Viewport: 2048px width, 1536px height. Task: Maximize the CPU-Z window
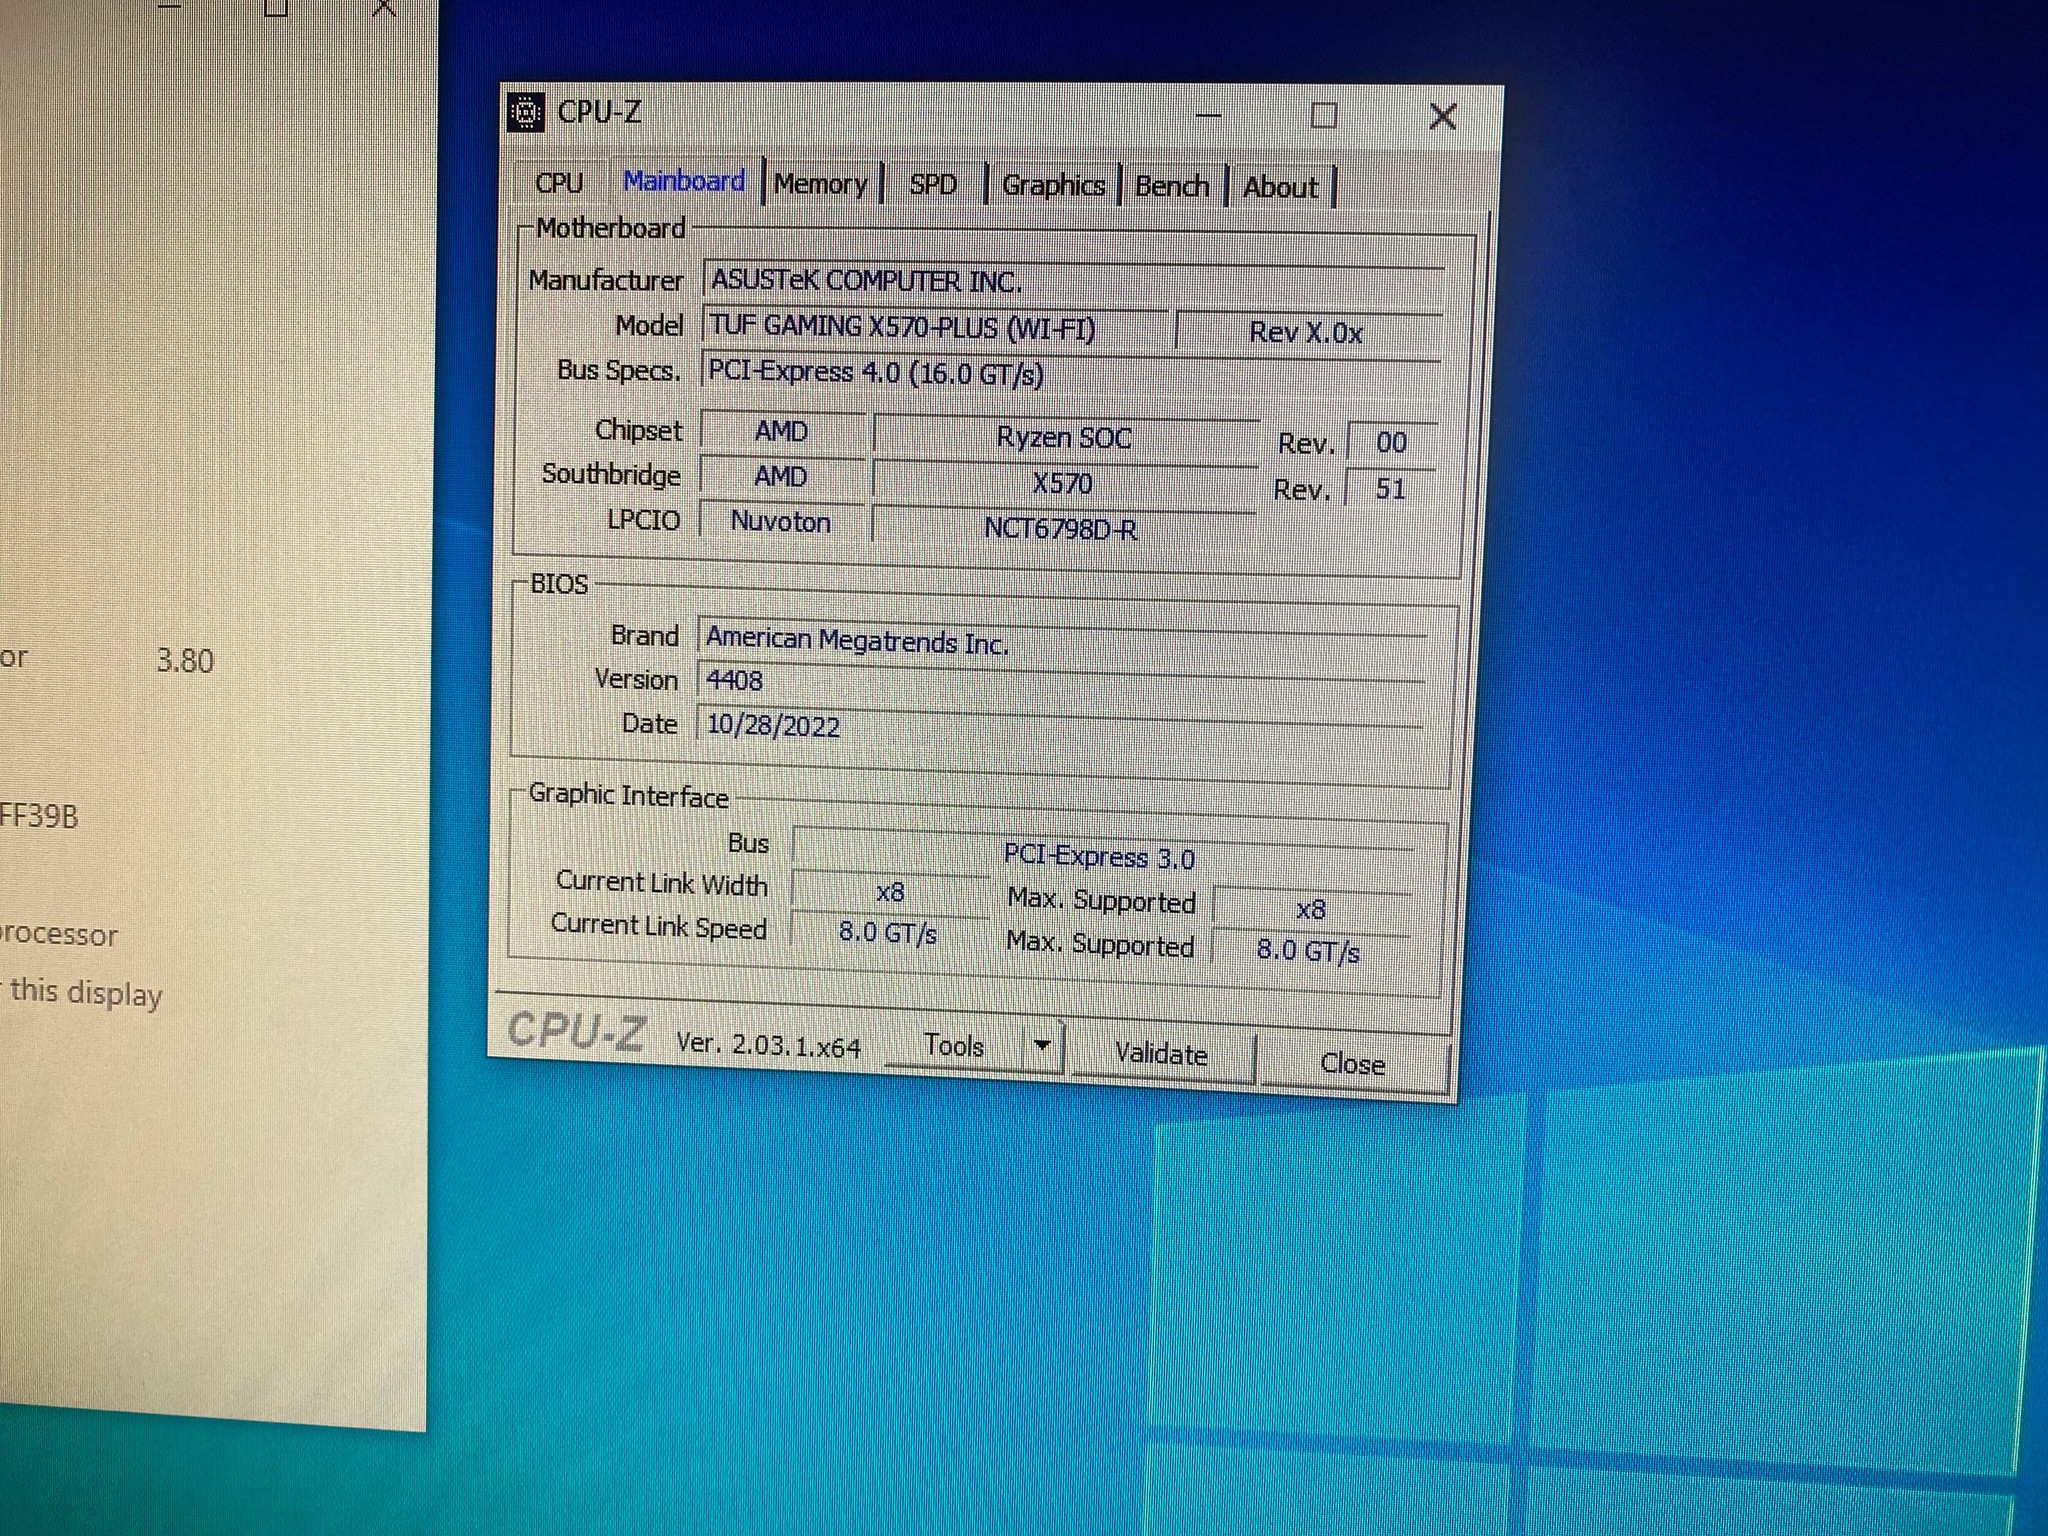(1324, 116)
